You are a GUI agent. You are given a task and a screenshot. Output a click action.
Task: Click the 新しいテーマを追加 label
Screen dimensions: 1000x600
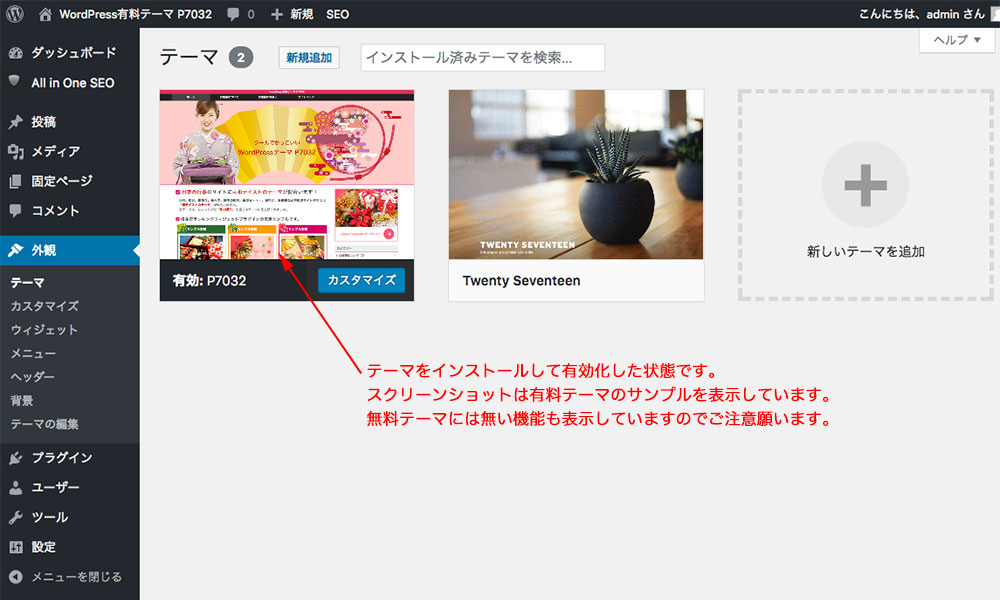point(865,251)
